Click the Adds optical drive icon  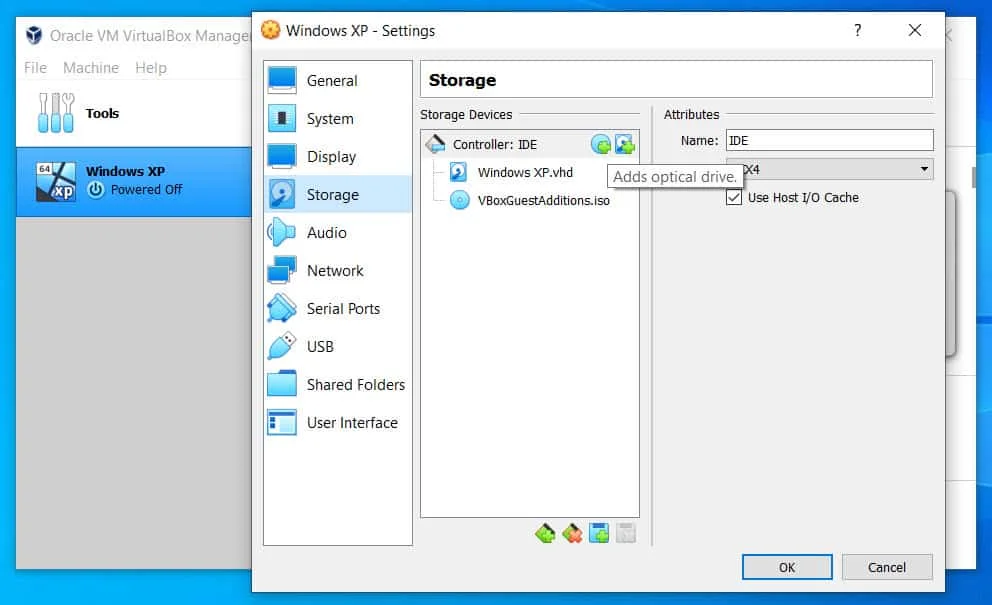click(600, 144)
